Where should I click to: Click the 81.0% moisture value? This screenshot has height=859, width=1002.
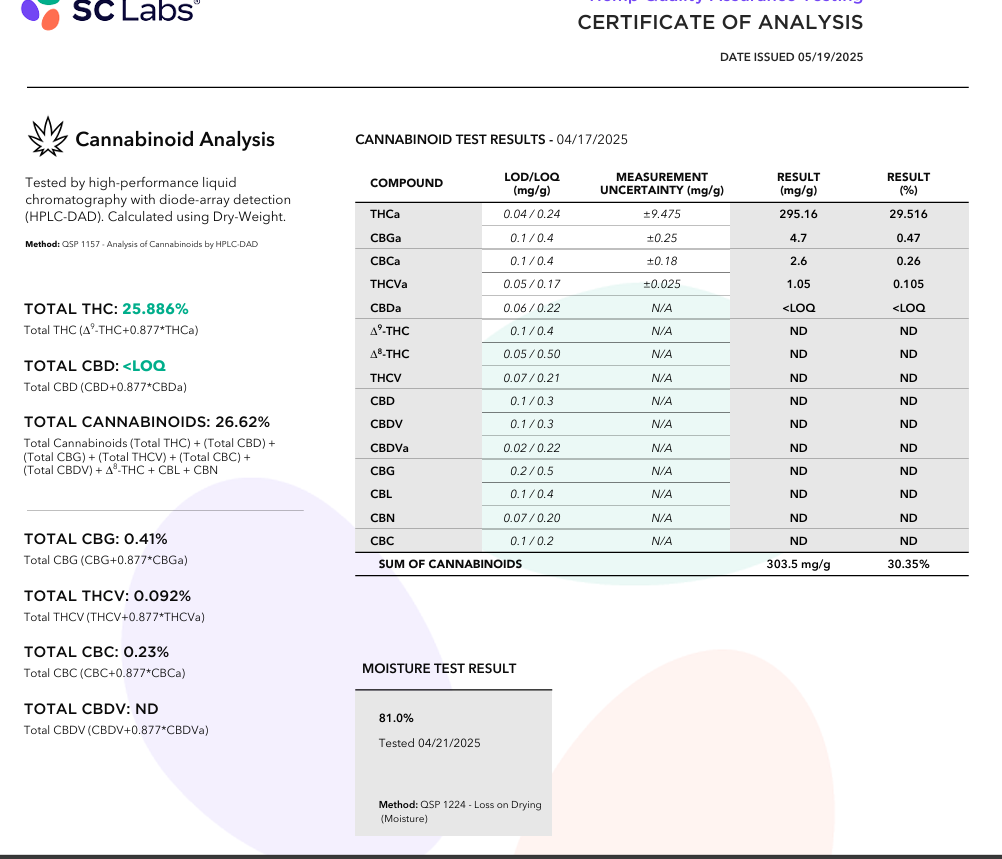point(396,718)
